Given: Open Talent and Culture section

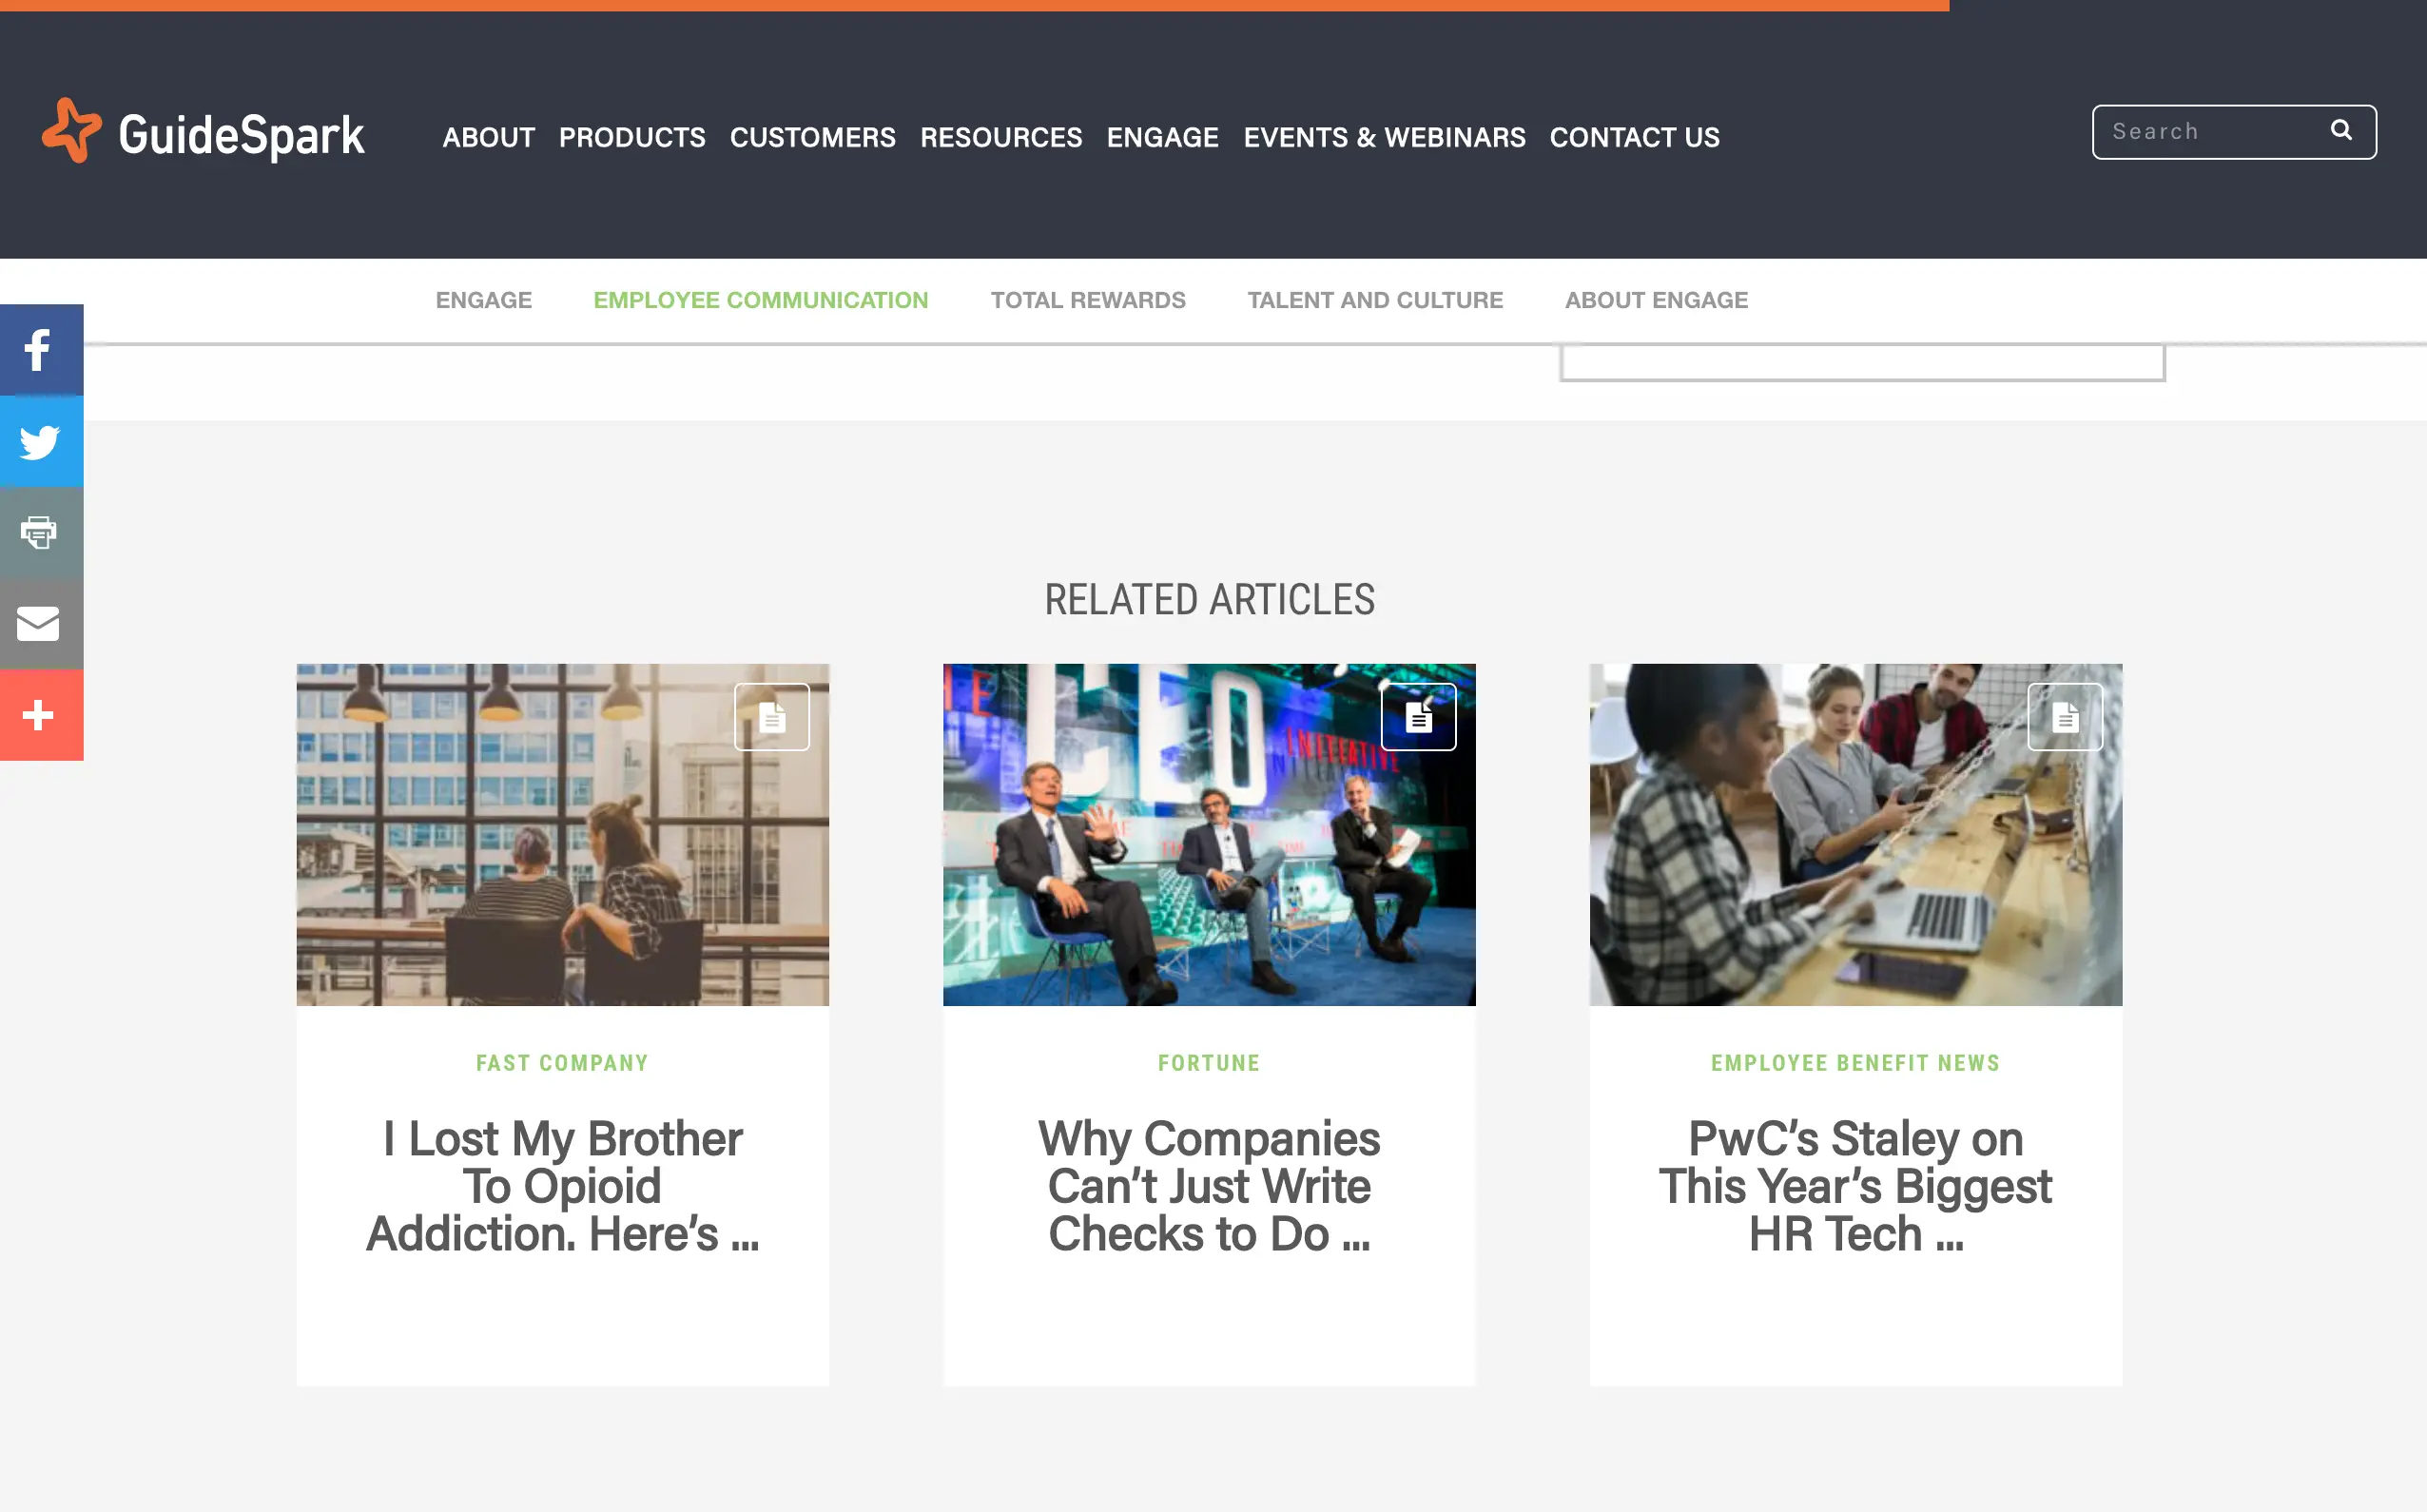Looking at the screenshot, I should pyautogui.click(x=1375, y=300).
